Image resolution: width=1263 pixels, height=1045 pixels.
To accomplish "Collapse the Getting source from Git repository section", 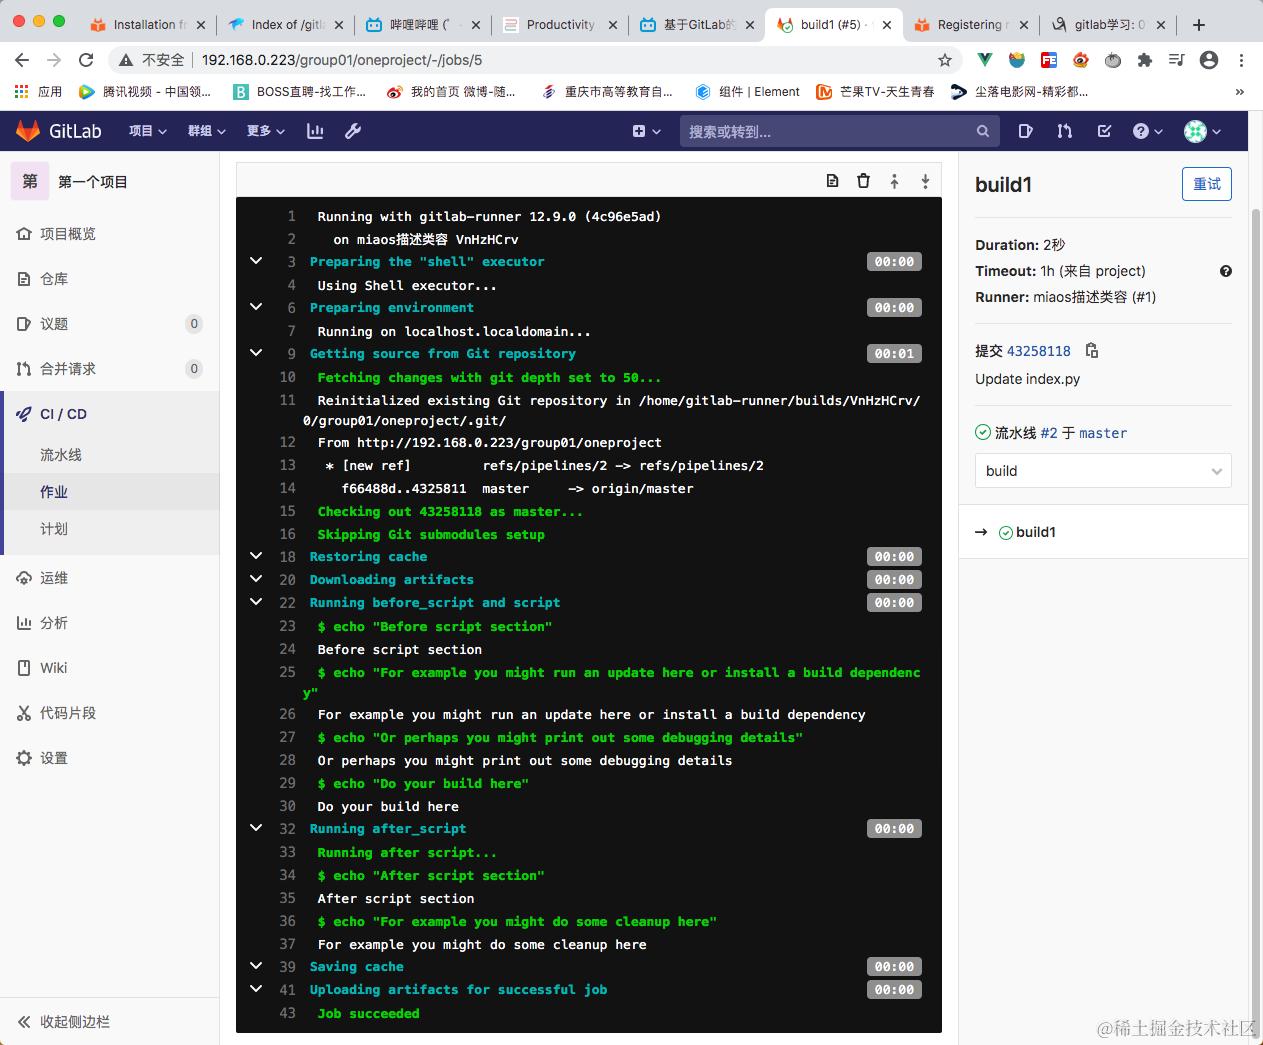I will click(256, 353).
